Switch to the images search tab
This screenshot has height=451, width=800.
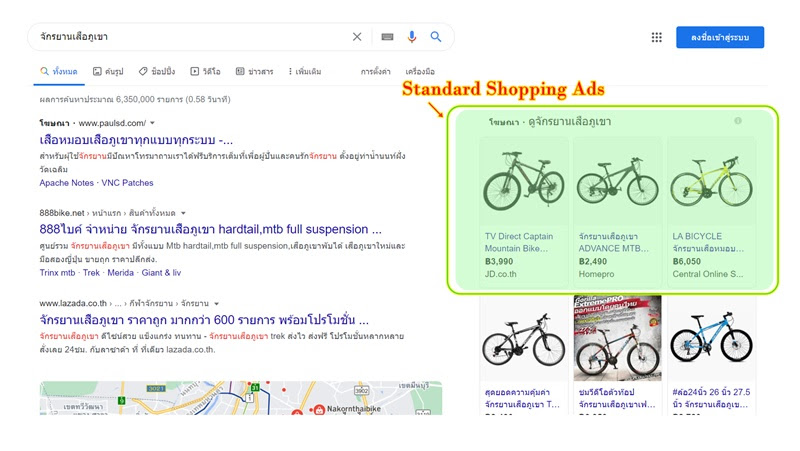click(107, 72)
